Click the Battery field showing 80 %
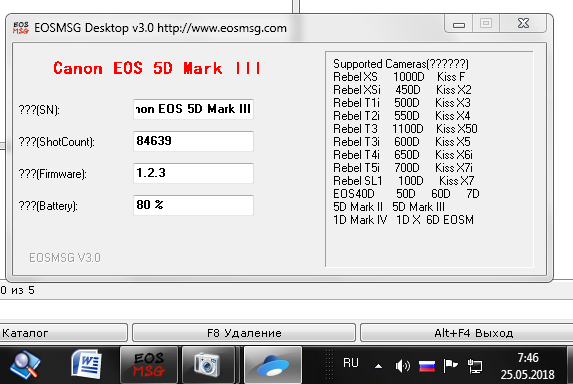 [x=193, y=205]
